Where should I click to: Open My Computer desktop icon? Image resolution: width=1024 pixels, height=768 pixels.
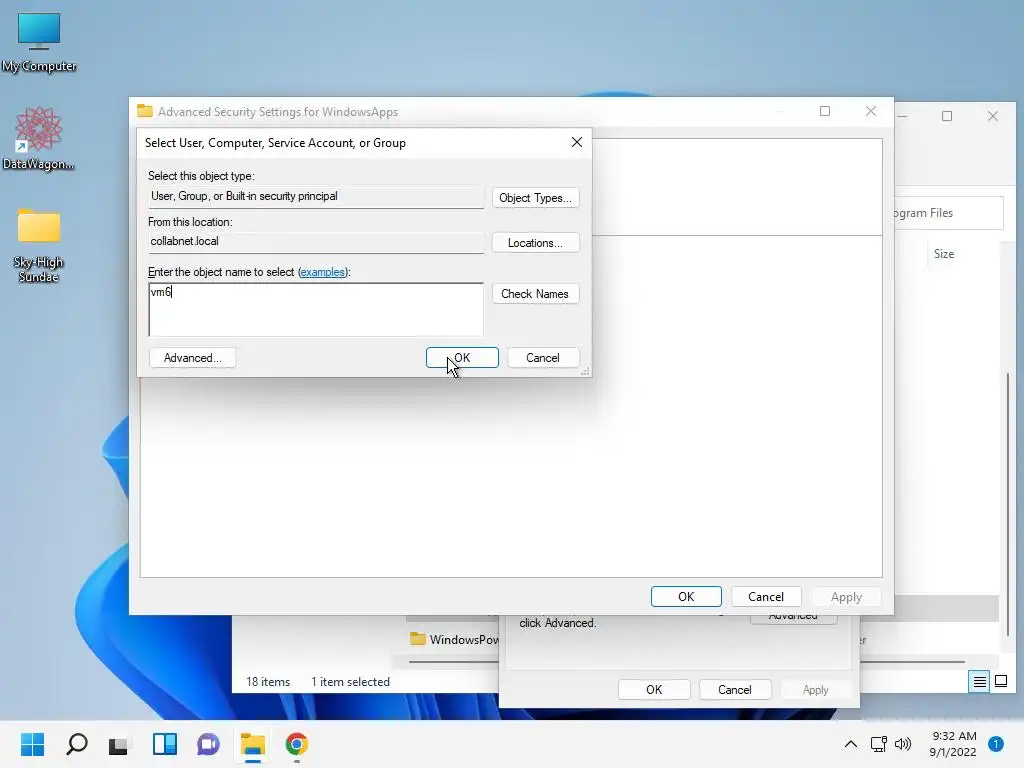(39, 42)
